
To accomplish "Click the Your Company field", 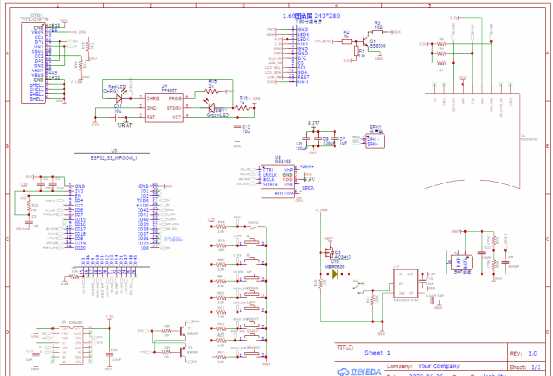I will (439, 366).
